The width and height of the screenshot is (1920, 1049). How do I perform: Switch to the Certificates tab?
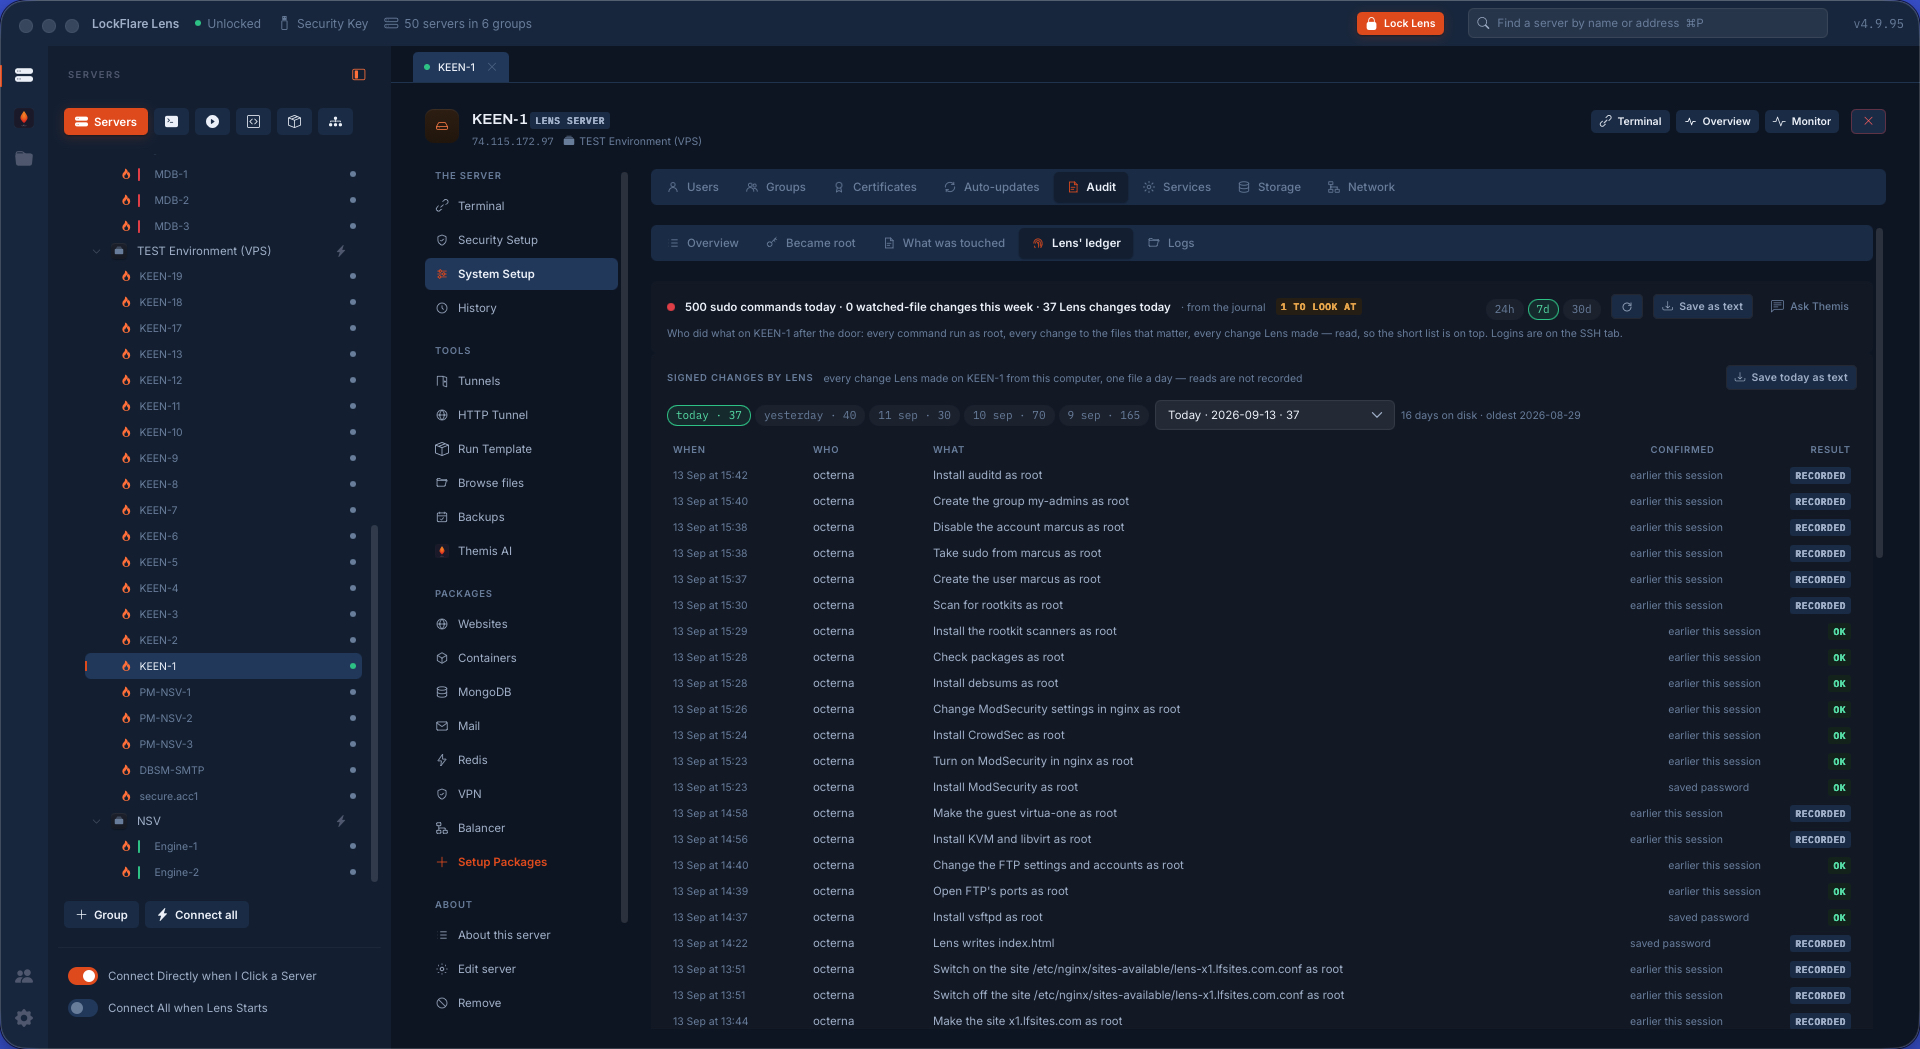(875, 187)
